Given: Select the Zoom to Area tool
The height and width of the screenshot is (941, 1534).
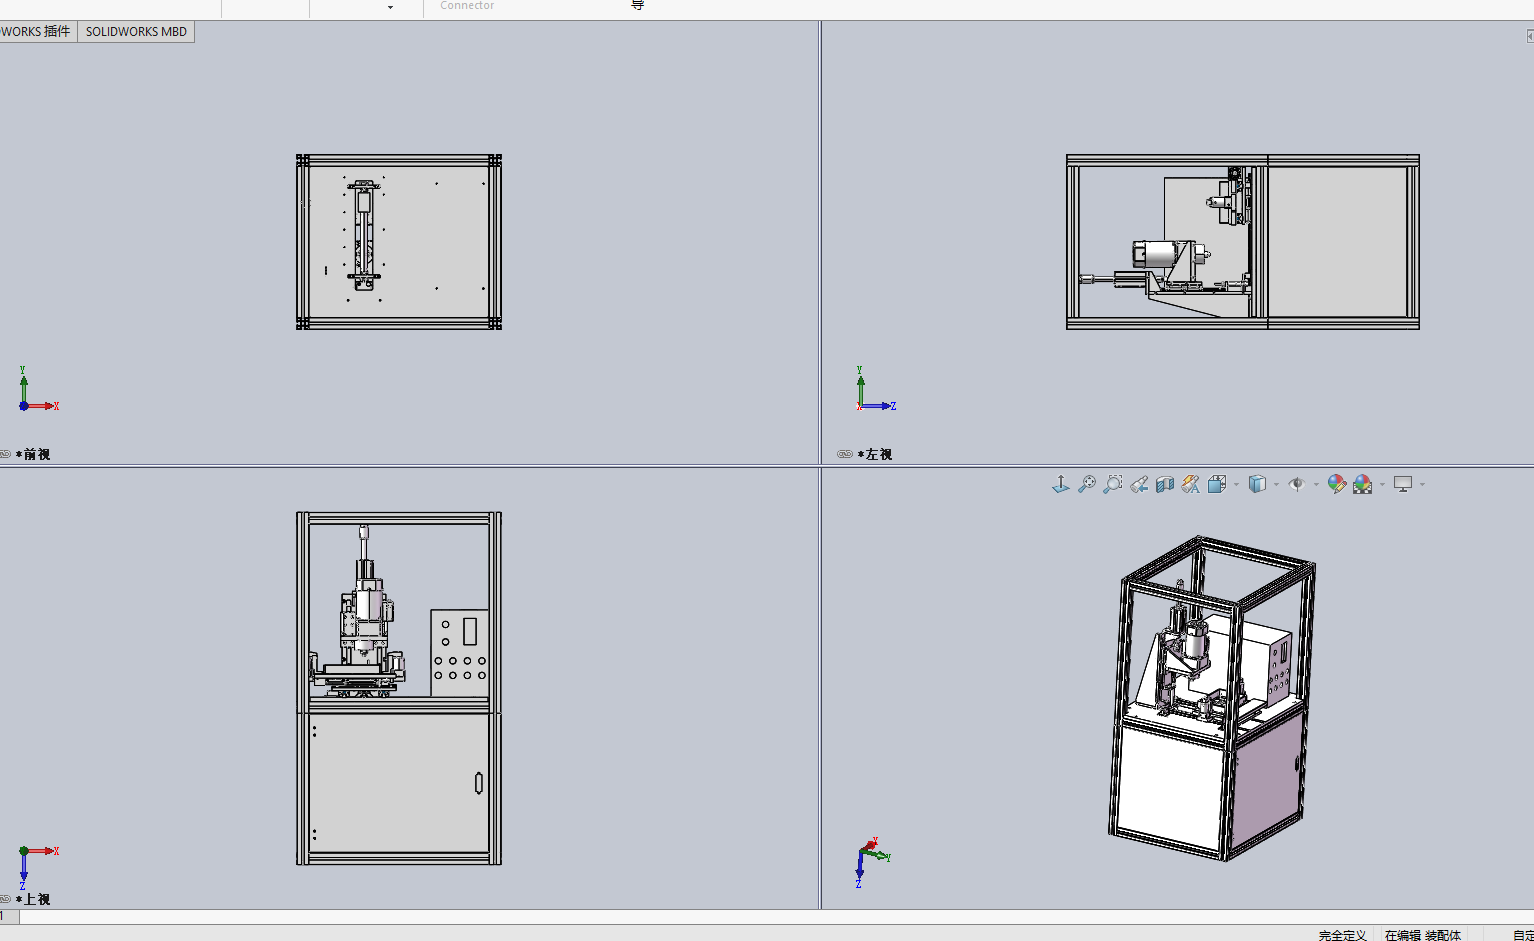Looking at the screenshot, I should [x=1113, y=484].
